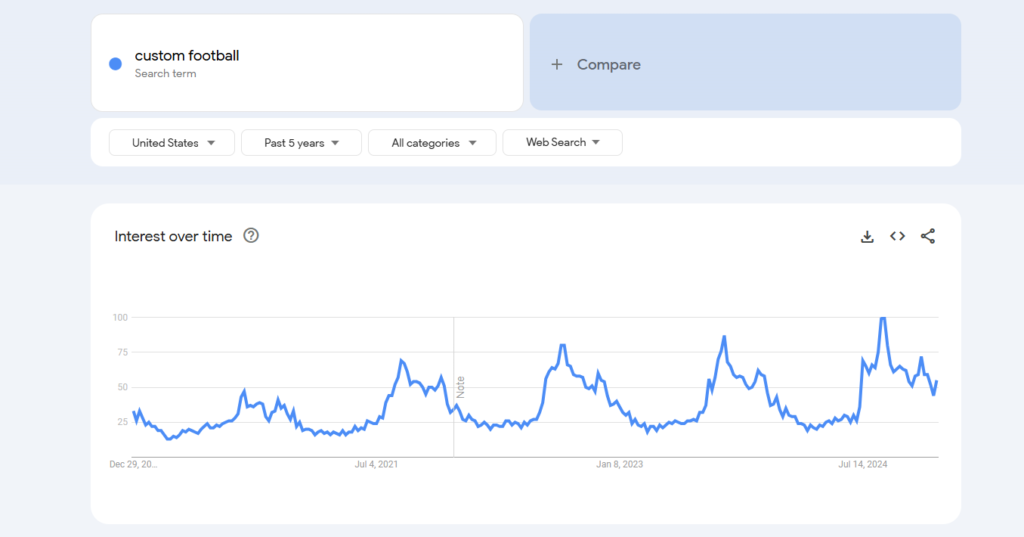This screenshot has width=1024, height=537.
Task: Click the Interest over time heading
Action: (173, 237)
